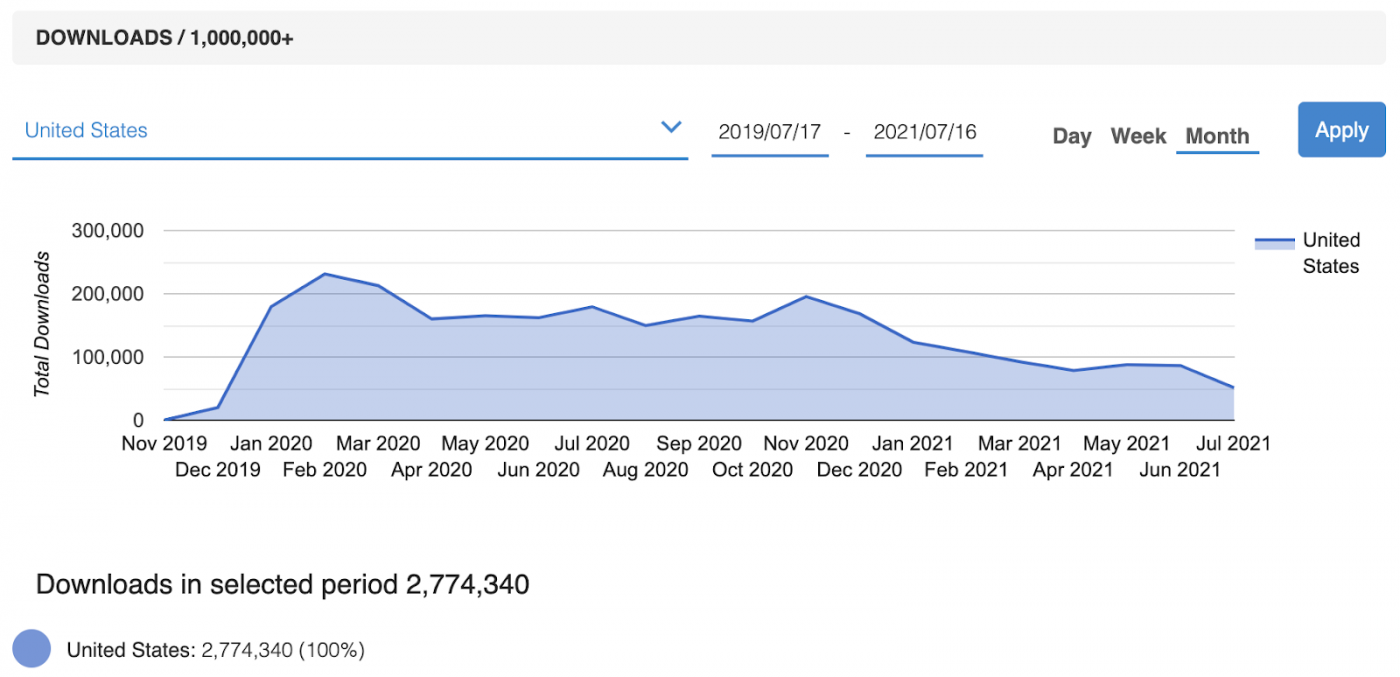Switch granularity to Day

(1072, 136)
